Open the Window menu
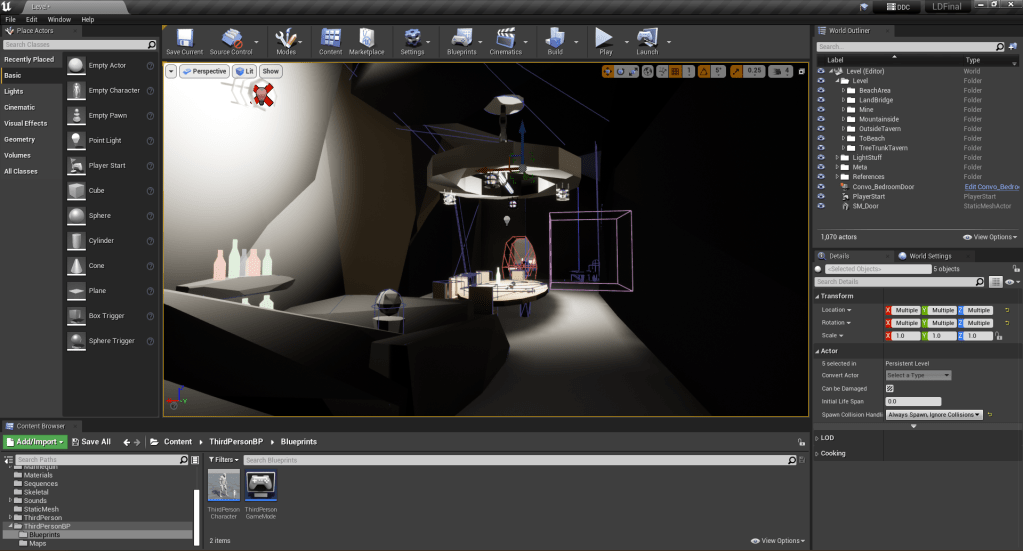The height and width of the screenshot is (551, 1023). [59, 19]
